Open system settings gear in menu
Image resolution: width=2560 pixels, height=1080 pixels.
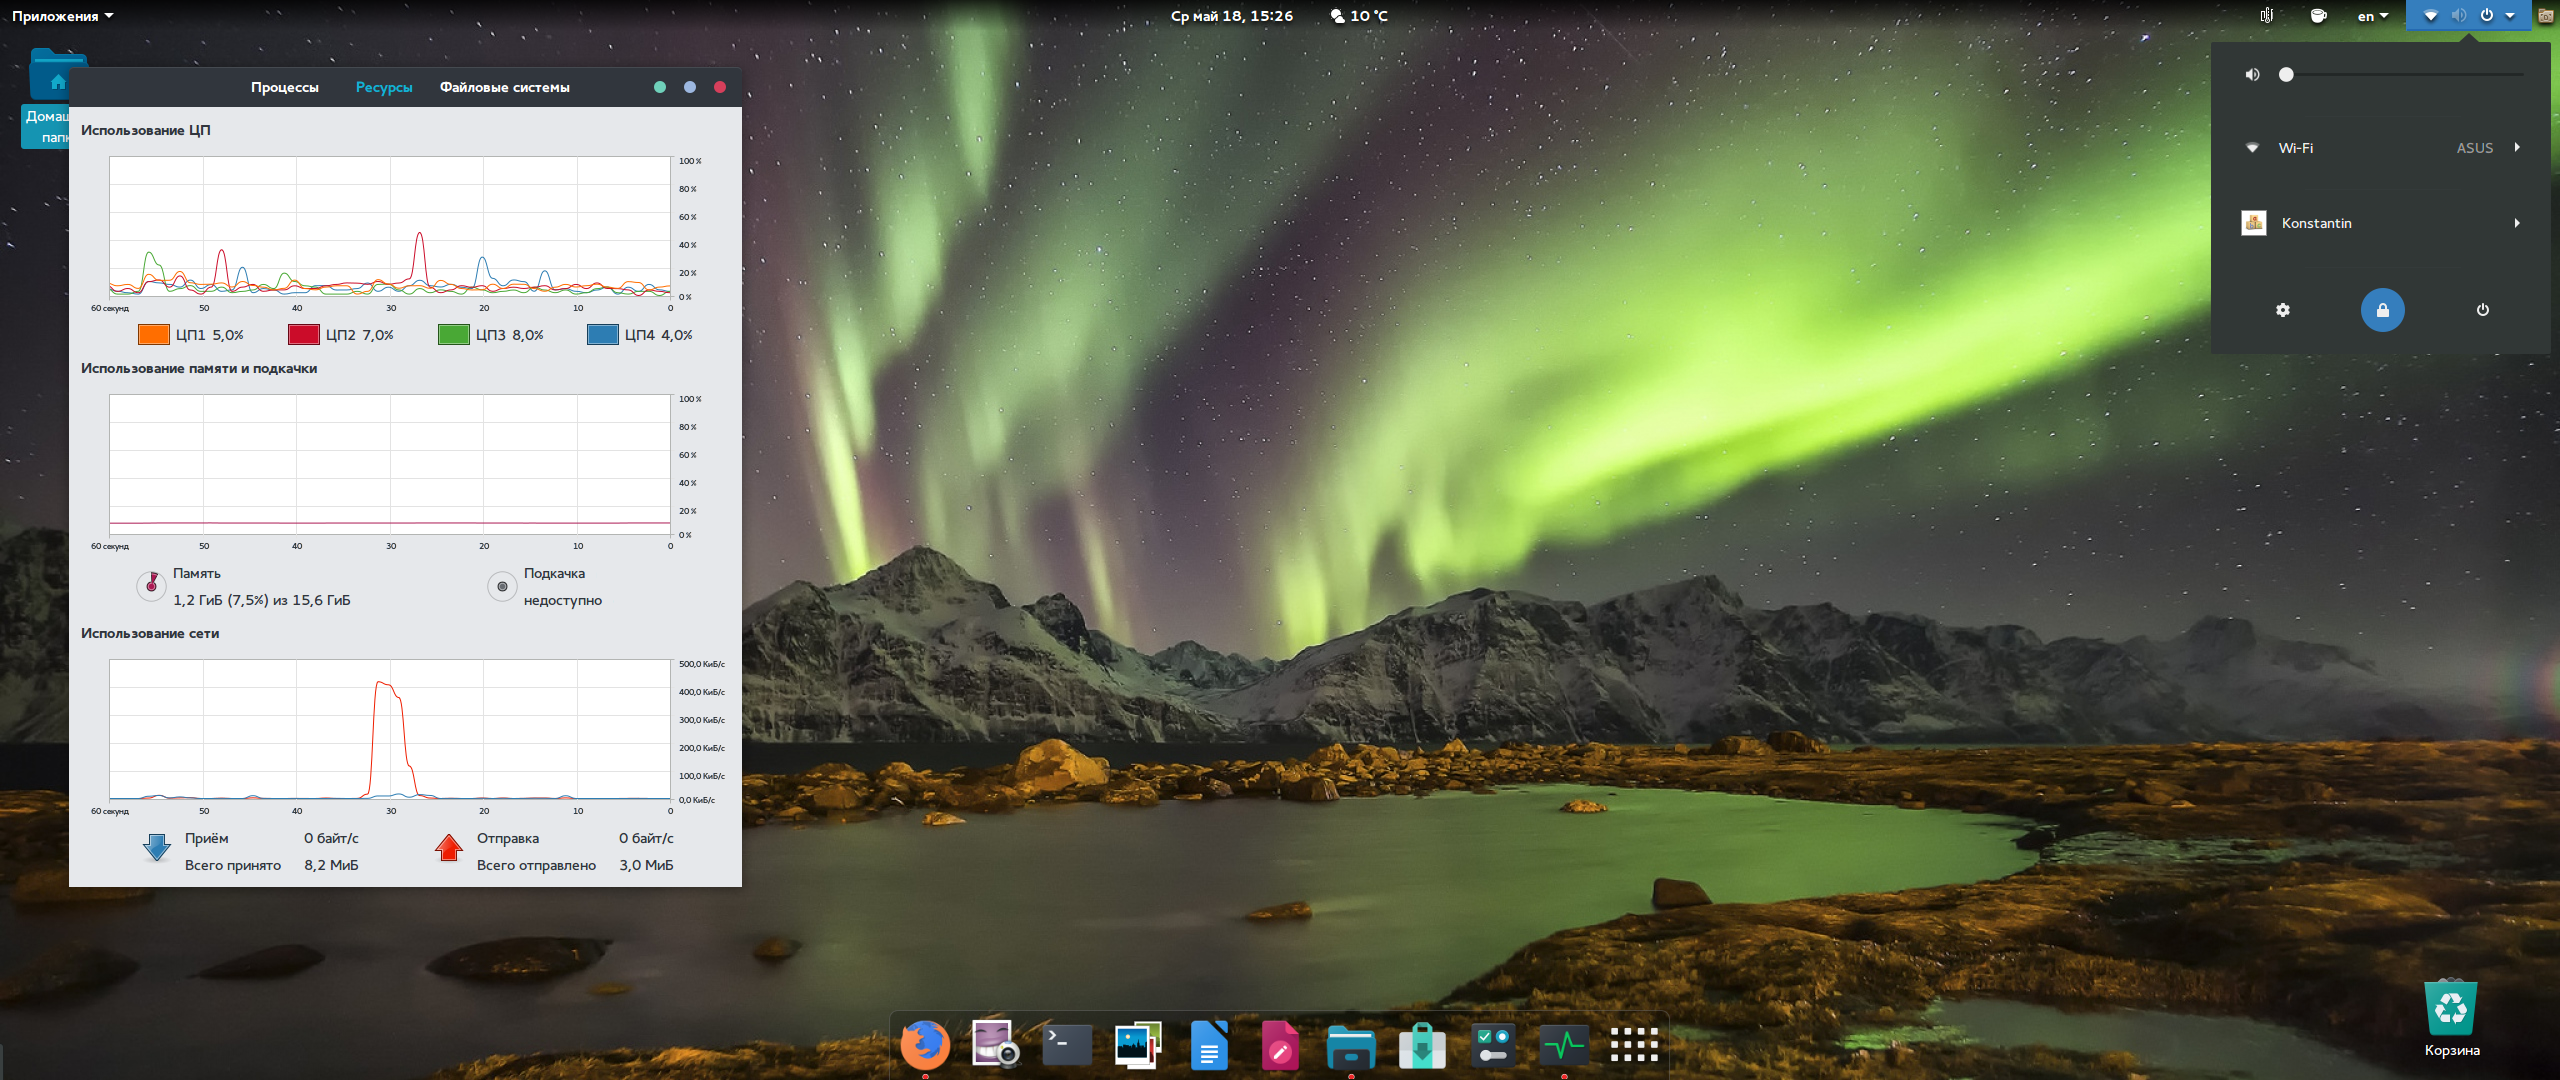[x=2282, y=310]
